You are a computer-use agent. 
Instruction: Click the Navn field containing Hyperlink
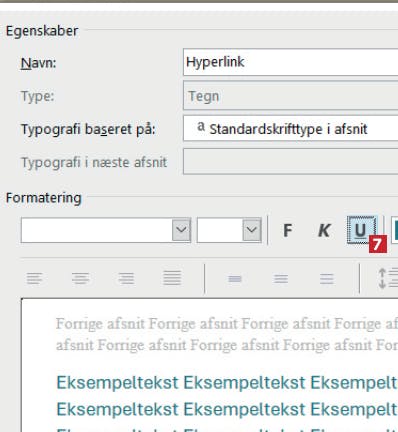click(290, 62)
